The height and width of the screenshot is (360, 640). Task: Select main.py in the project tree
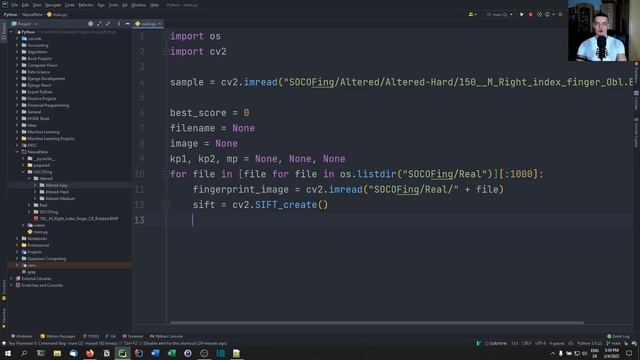[40, 232]
